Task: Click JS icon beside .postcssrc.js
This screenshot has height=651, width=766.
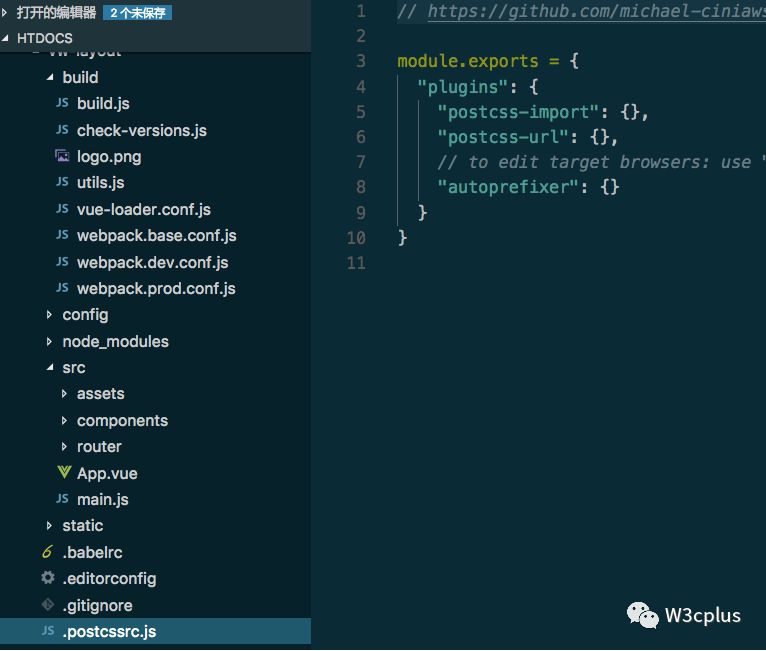Action: coord(48,631)
